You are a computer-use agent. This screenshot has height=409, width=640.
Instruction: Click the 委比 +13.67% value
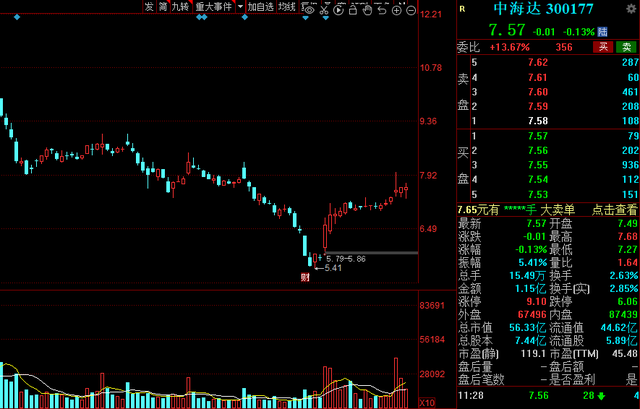pos(509,47)
